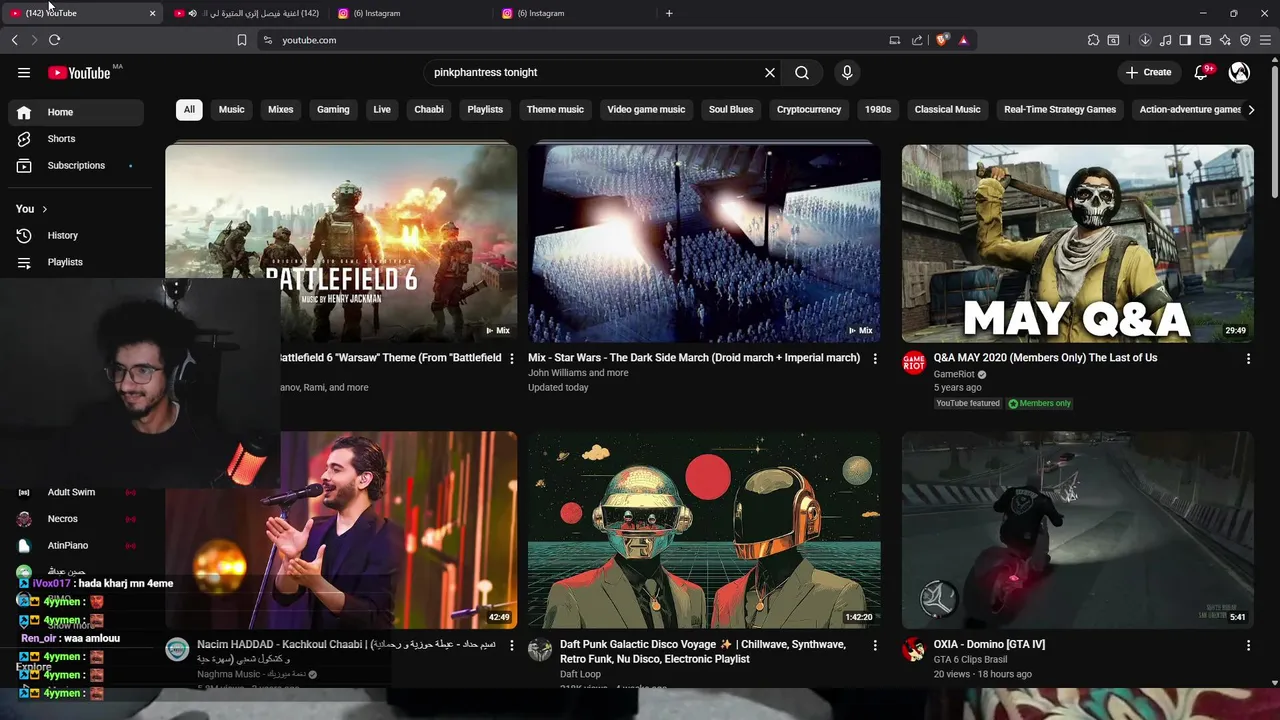
Task: Bookmark this page via bookmark icon
Action: [x=242, y=40]
